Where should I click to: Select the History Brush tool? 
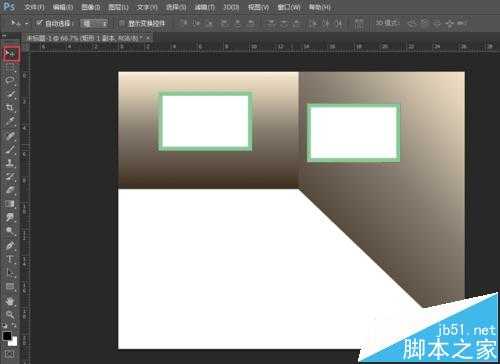click(10, 177)
